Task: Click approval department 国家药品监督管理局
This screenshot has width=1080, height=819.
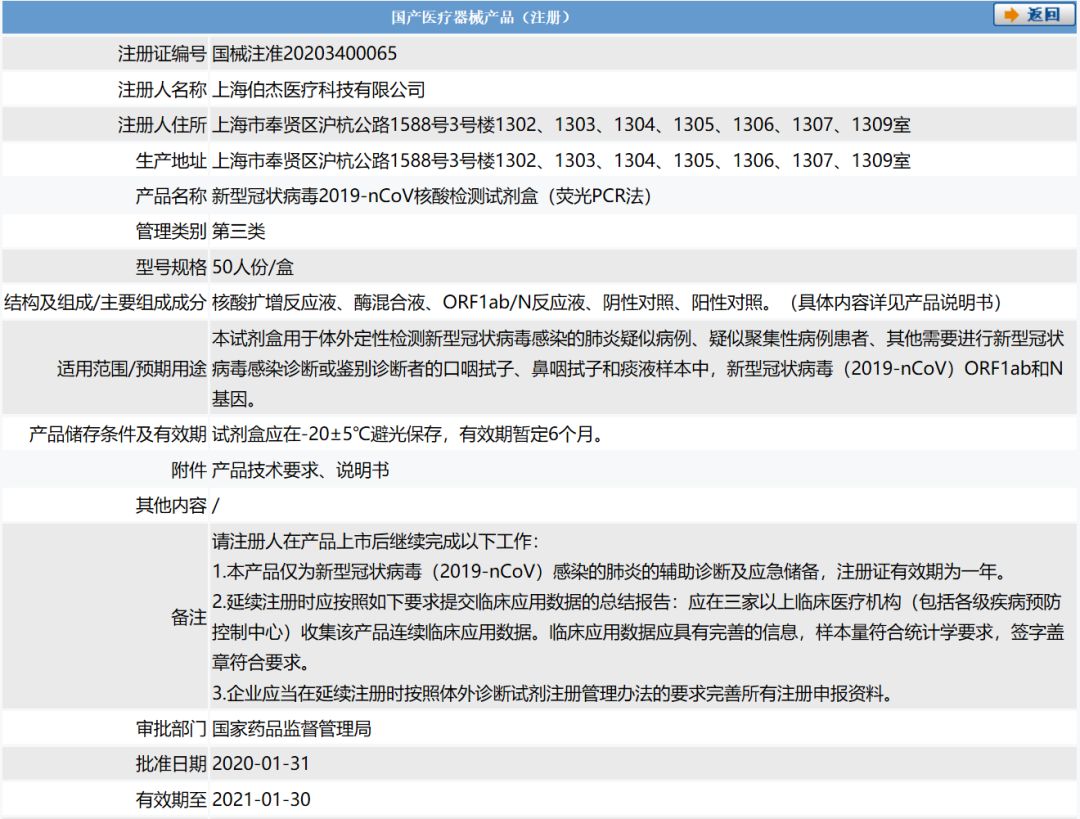Action: (291, 728)
